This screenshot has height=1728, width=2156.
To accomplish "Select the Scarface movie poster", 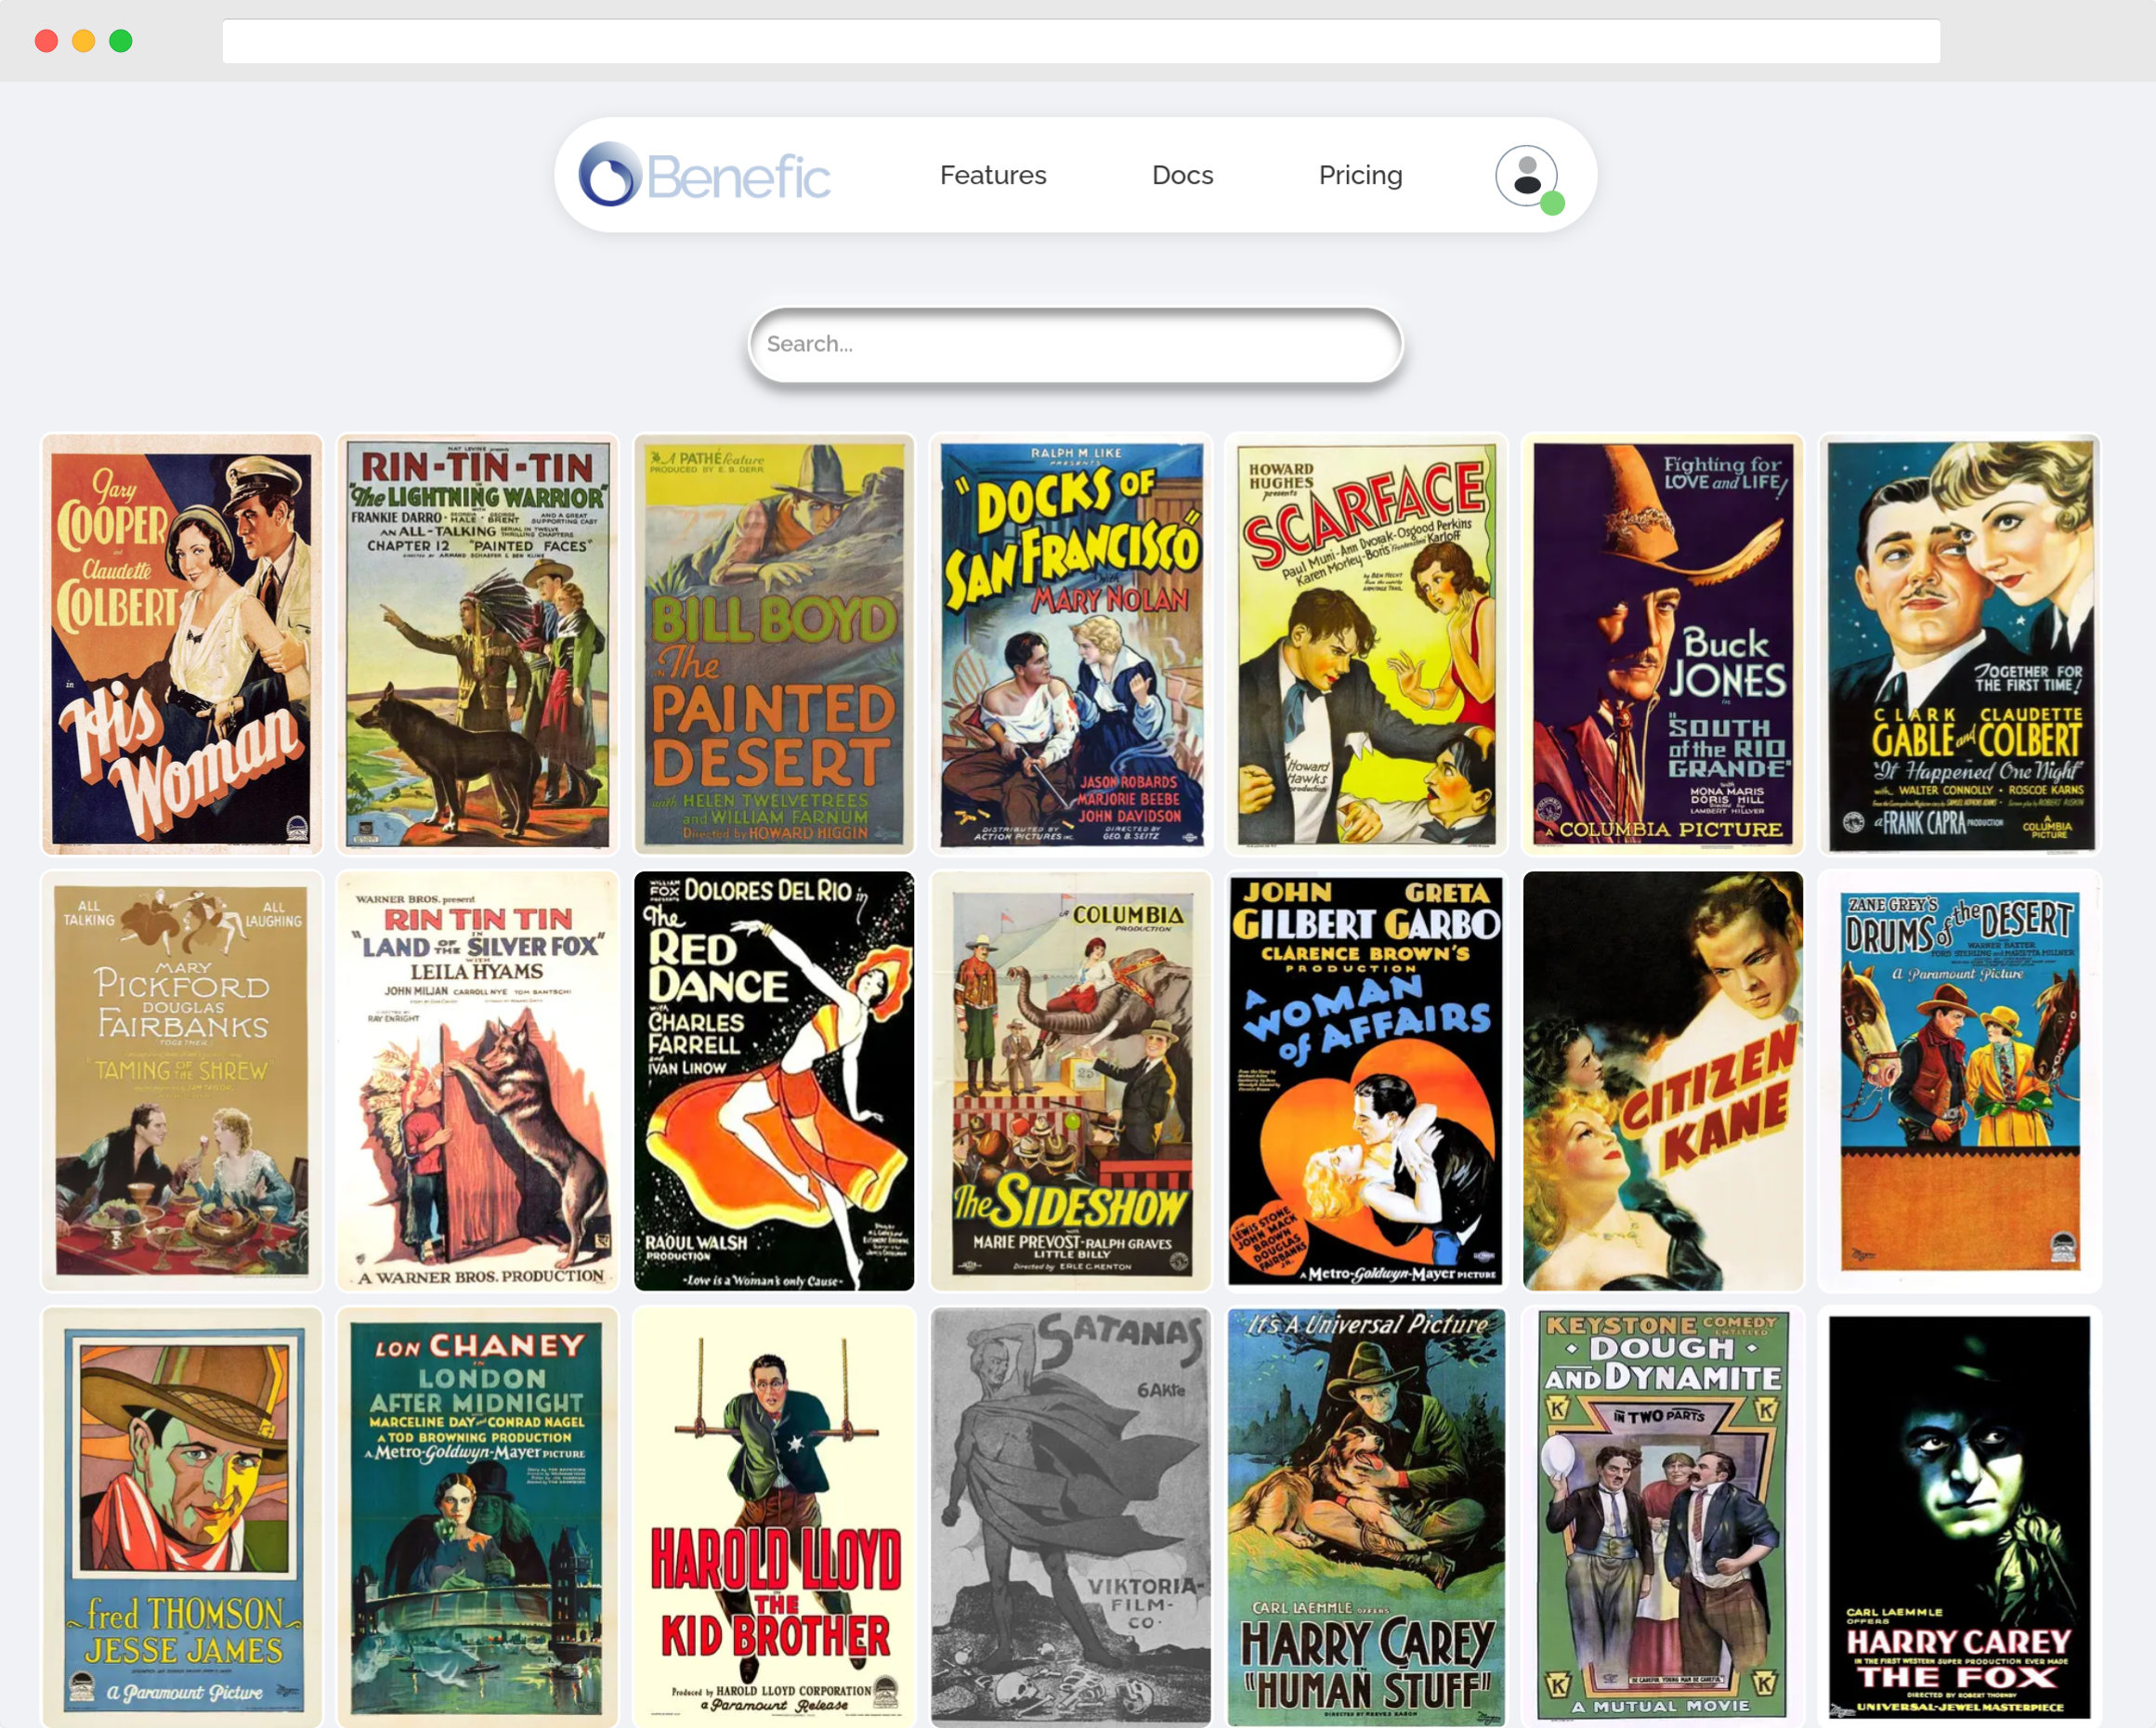I will pos(1366,644).
